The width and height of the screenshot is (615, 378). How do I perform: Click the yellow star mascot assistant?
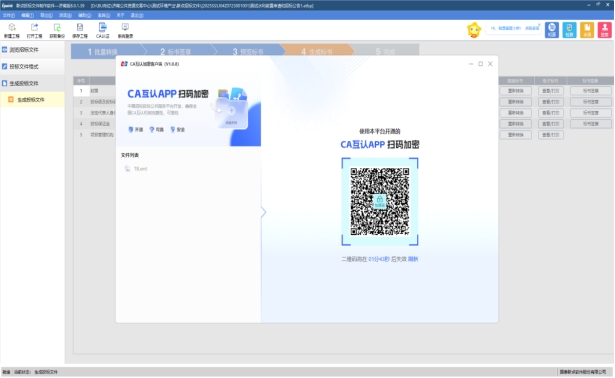474,30
